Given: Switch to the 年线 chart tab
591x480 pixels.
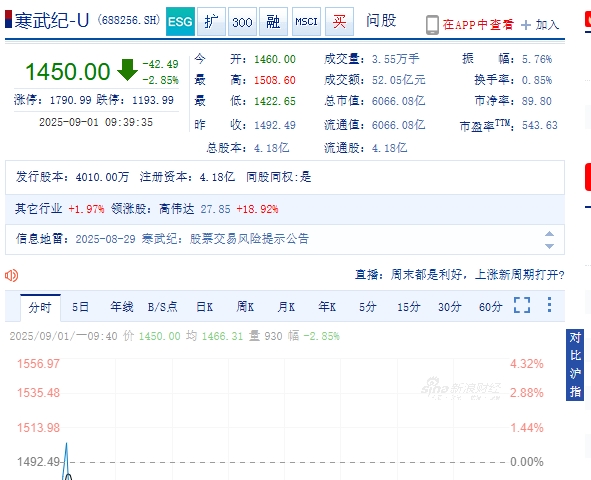Looking at the screenshot, I should [x=122, y=307].
